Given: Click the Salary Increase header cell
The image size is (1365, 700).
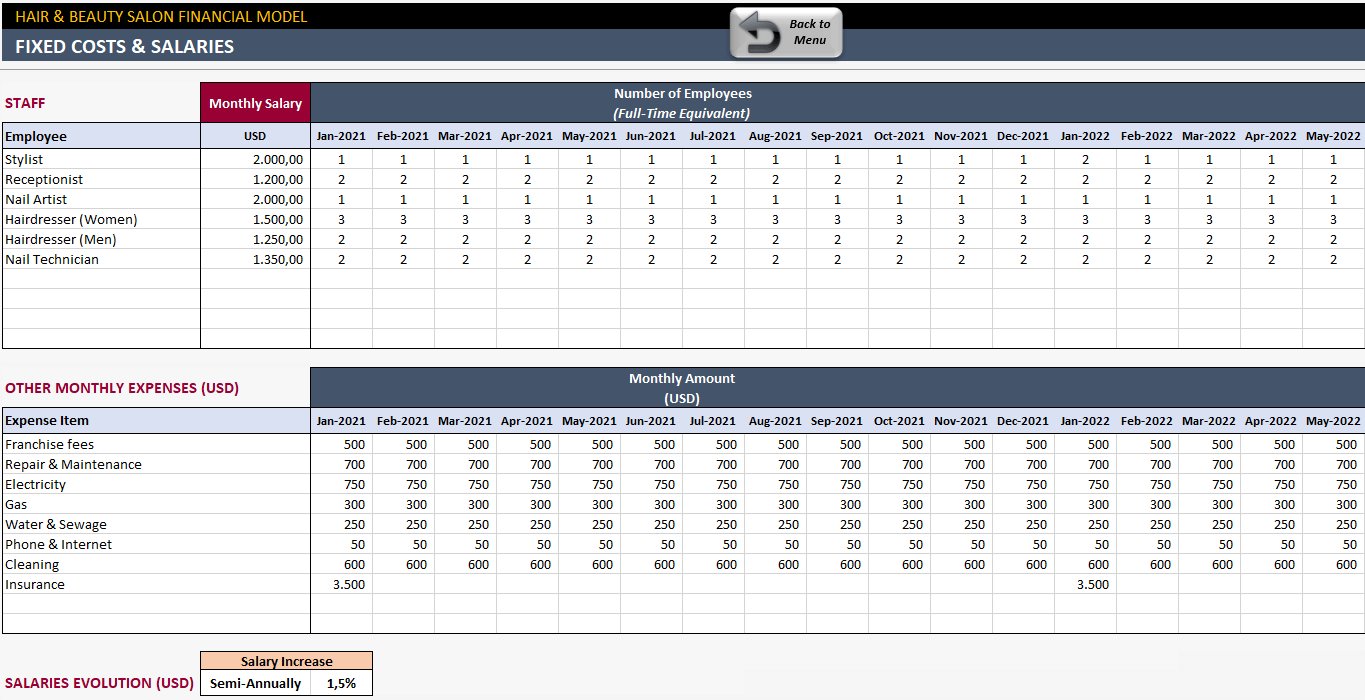Looking at the screenshot, I should (287, 661).
